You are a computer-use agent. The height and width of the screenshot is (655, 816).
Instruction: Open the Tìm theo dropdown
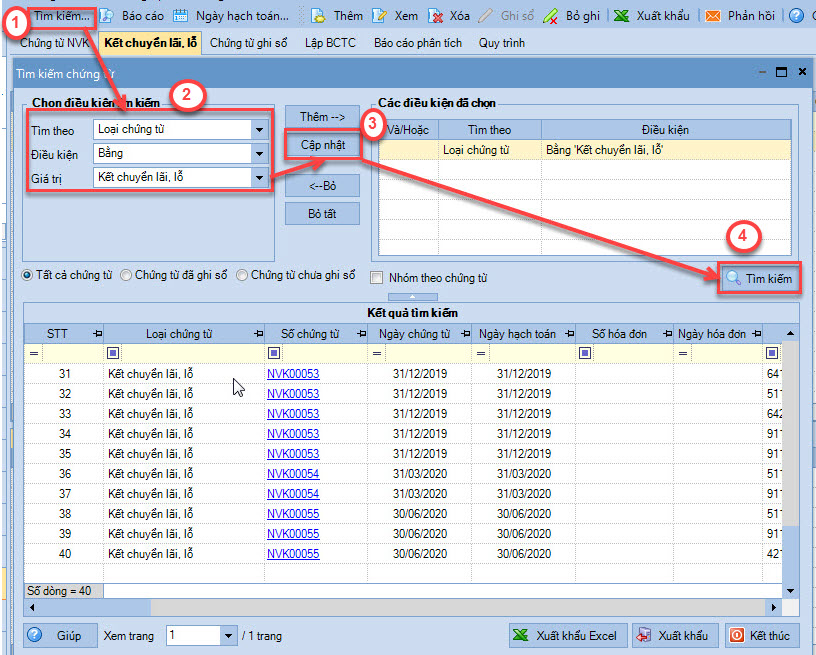coord(259,129)
